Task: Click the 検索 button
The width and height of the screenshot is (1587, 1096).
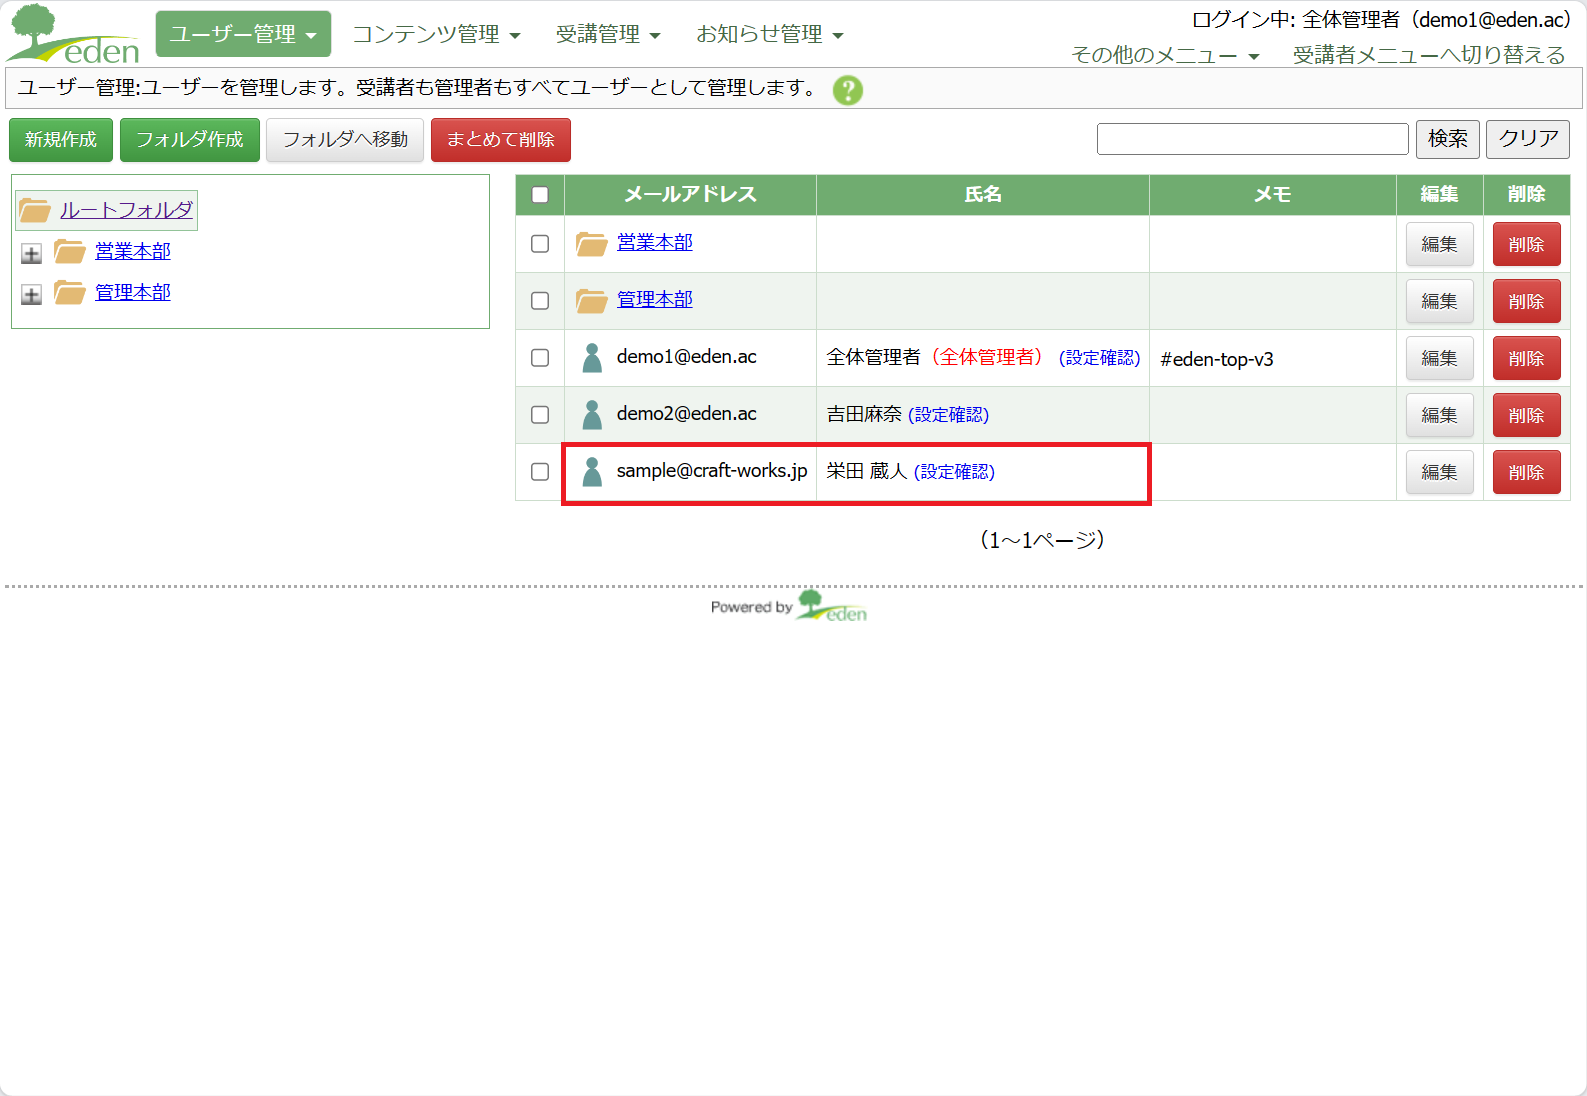Action: (x=1448, y=139)
